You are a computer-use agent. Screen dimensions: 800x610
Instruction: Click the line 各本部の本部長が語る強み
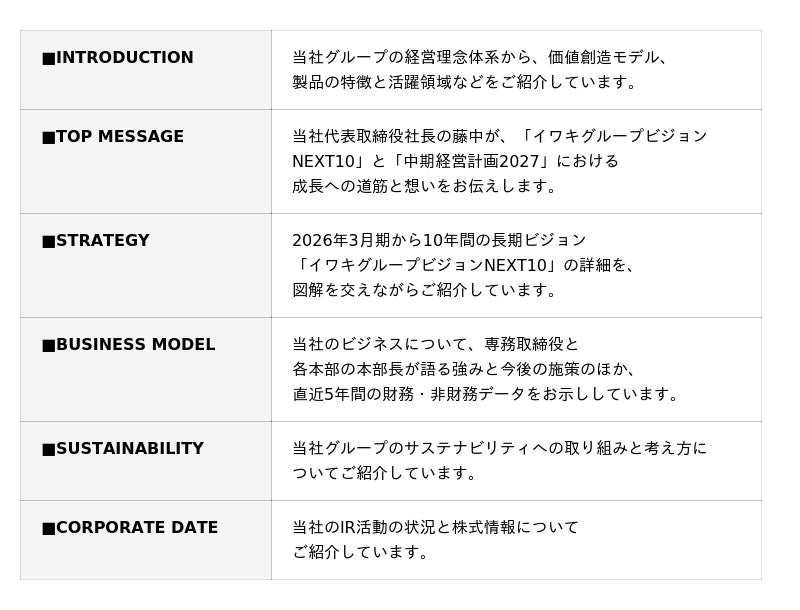click(x=465, y=369)
